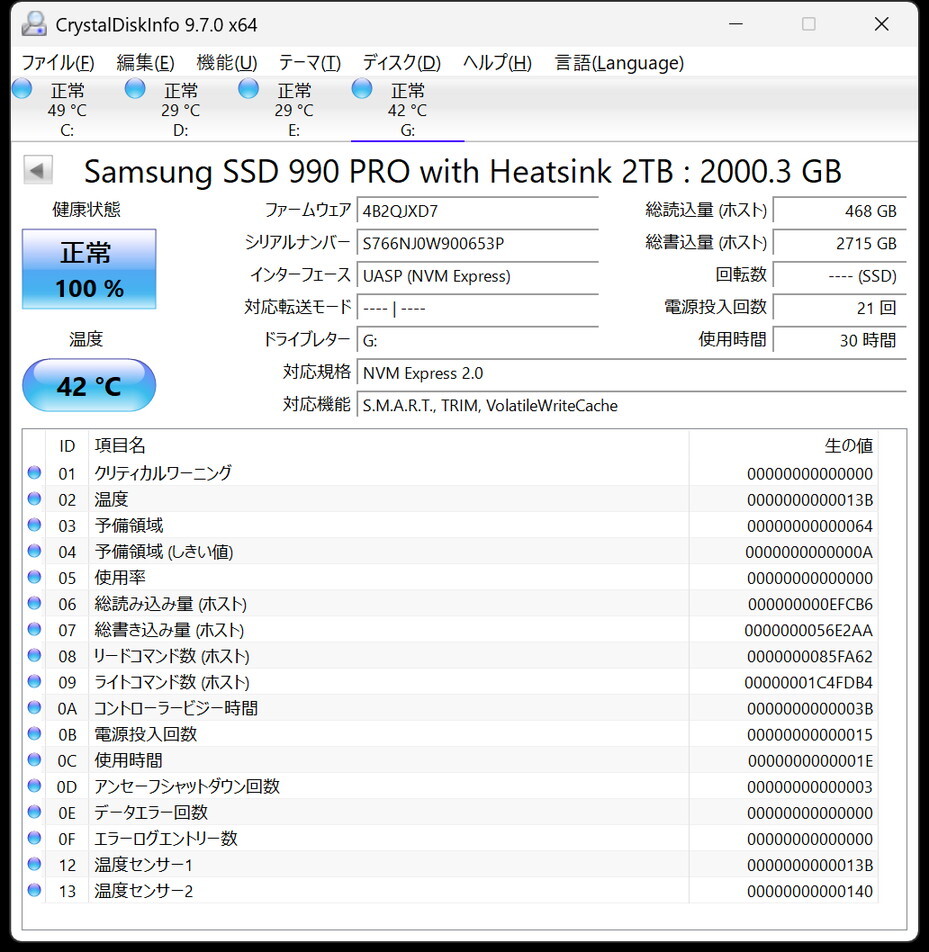
Task: Click status orb for 03 予備領域 row
Action: (x=35, y=525)
